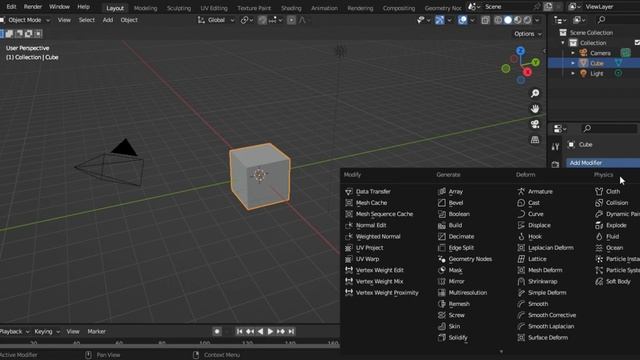Switch to wireframe viewport shading
The height and width of the screenshot is (360, 640).
tap(498, 20)
